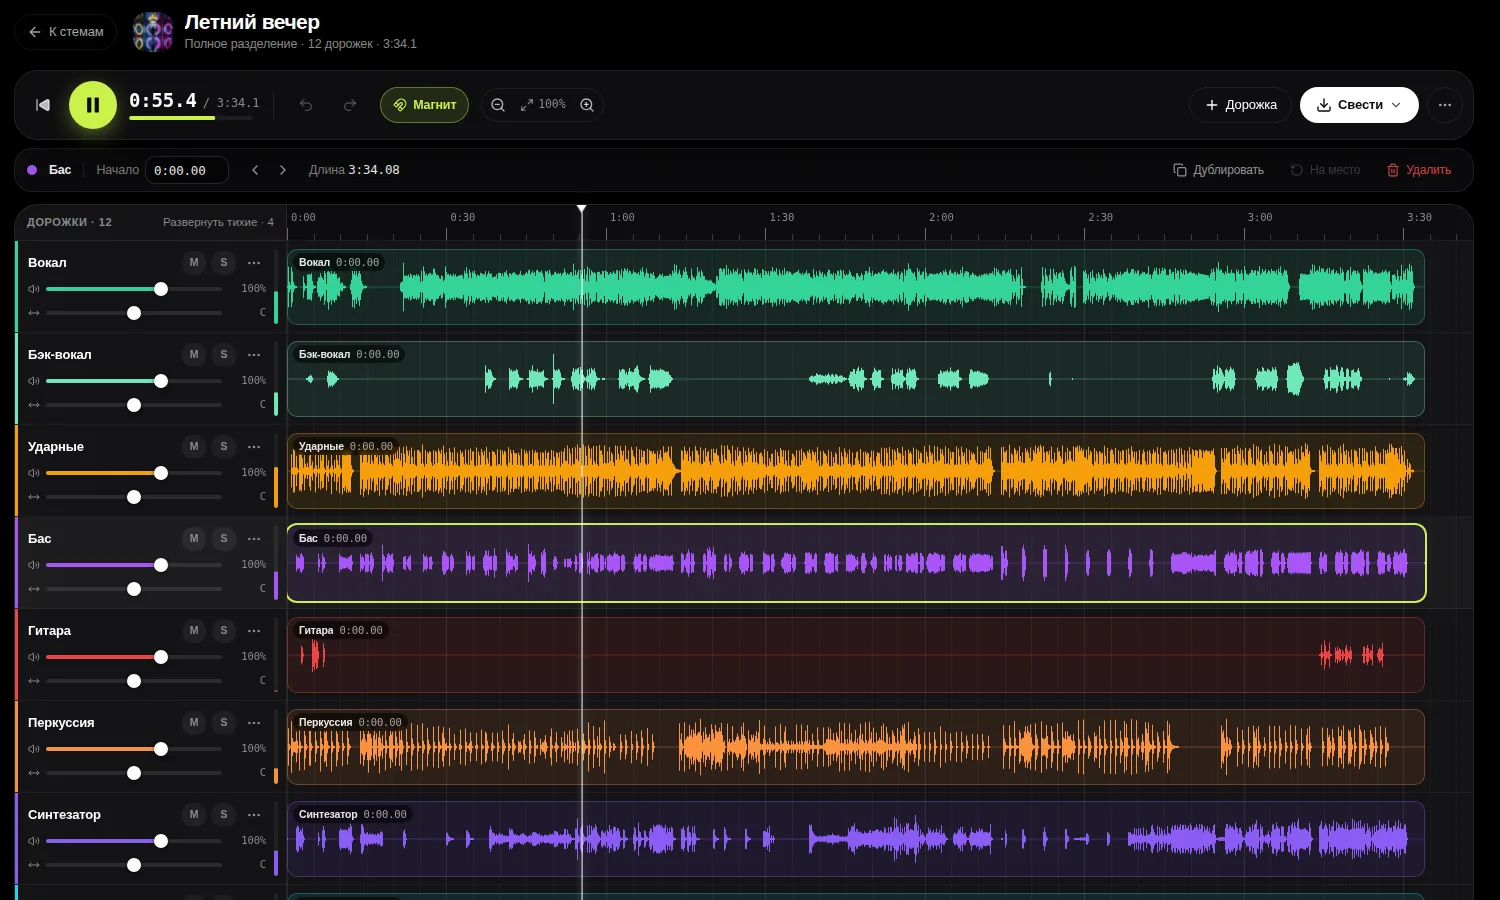Pause playback with the yellow button

coord(93,105)
